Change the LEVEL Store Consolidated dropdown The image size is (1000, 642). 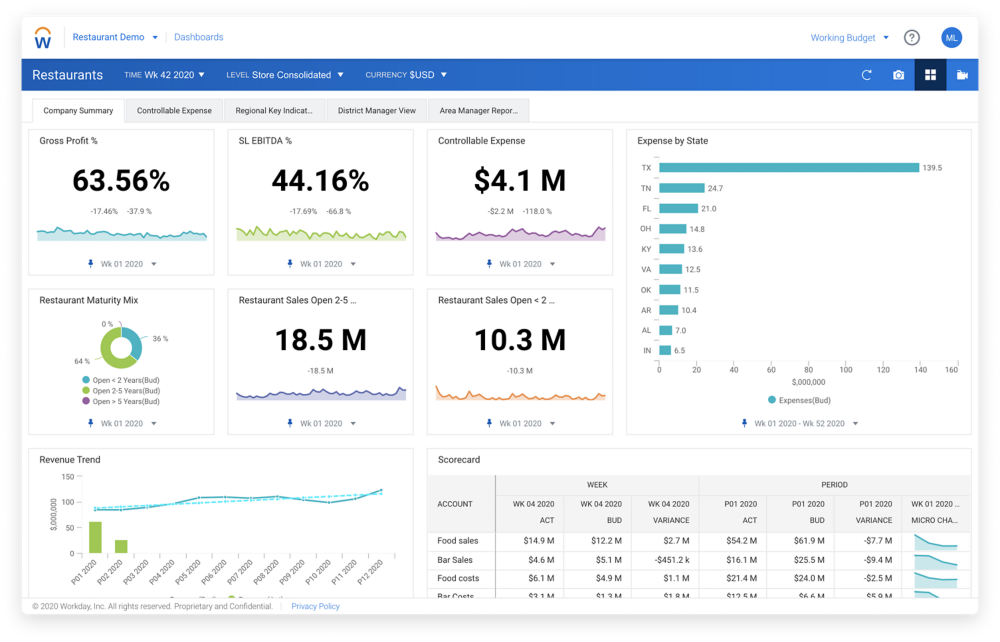point(284,75)
